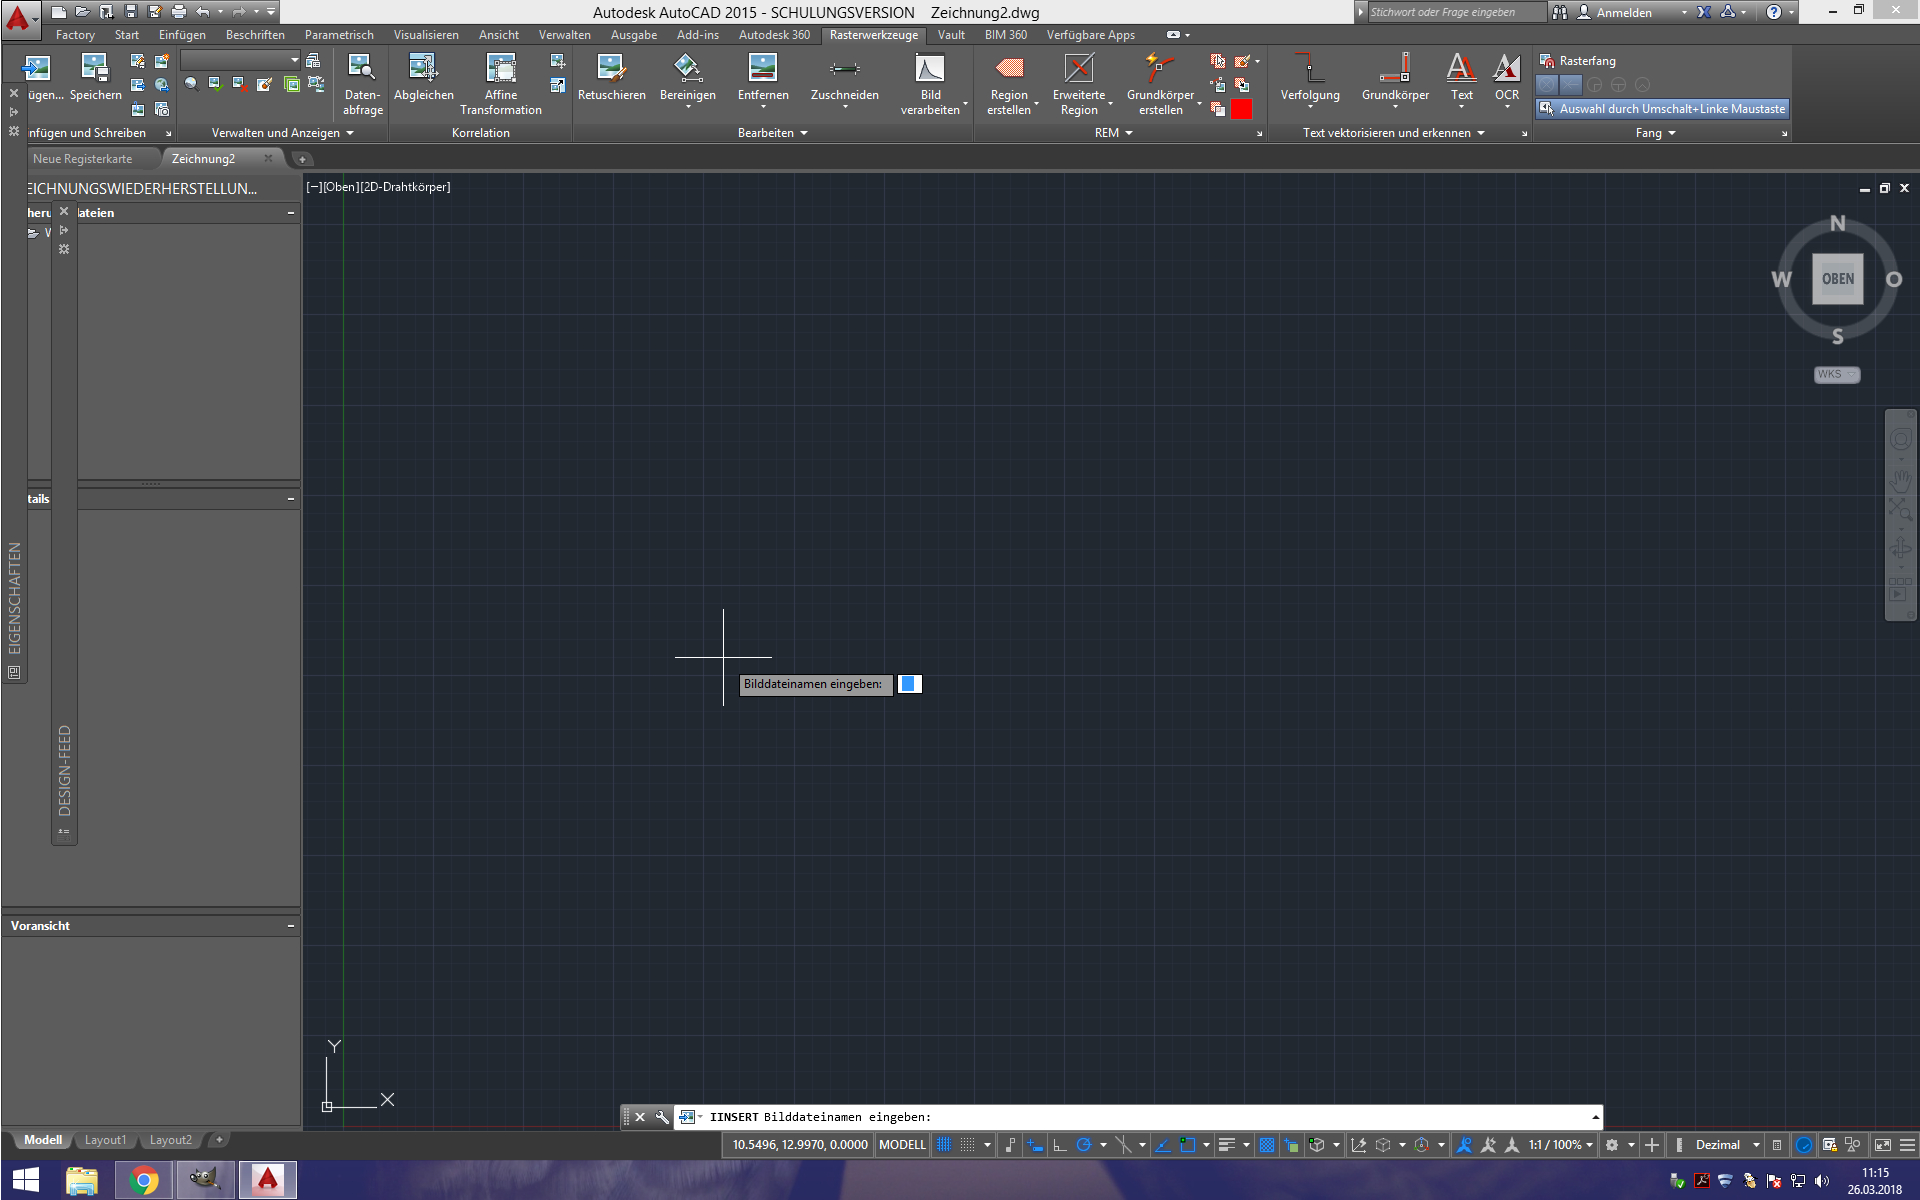Screen dimensions: 1920x1200
Task: Open workspace switching gear in status bar
Action: tap(1612, 1145)
